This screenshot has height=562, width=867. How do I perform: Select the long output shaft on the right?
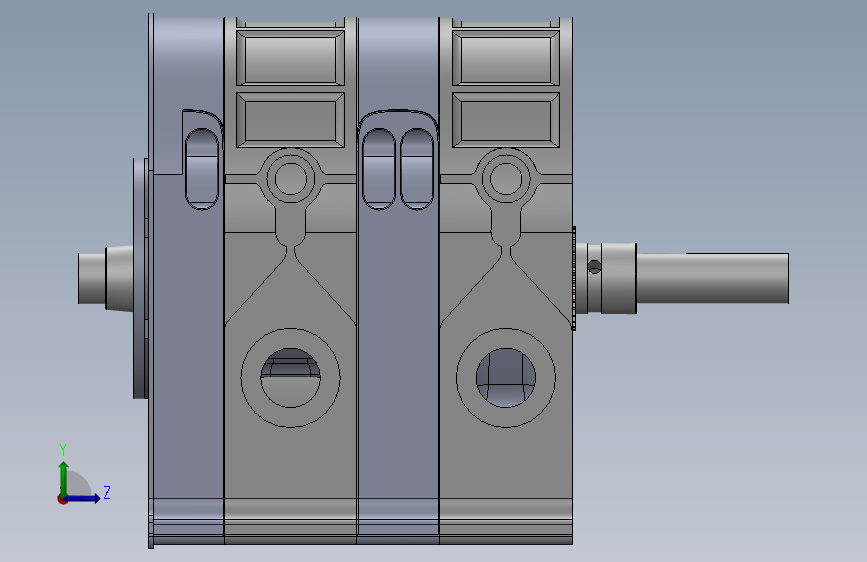click(712, 278)
